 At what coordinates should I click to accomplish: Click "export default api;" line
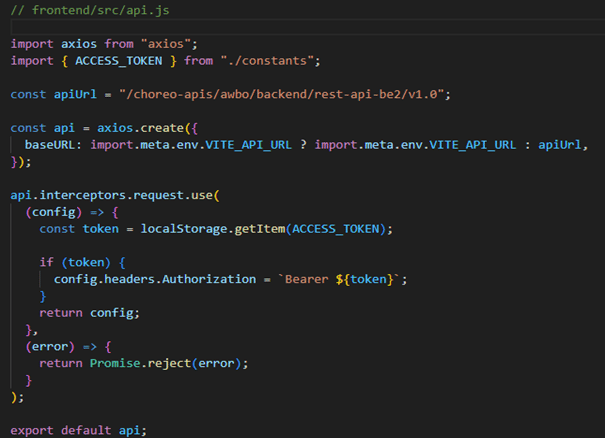[79, 430]
